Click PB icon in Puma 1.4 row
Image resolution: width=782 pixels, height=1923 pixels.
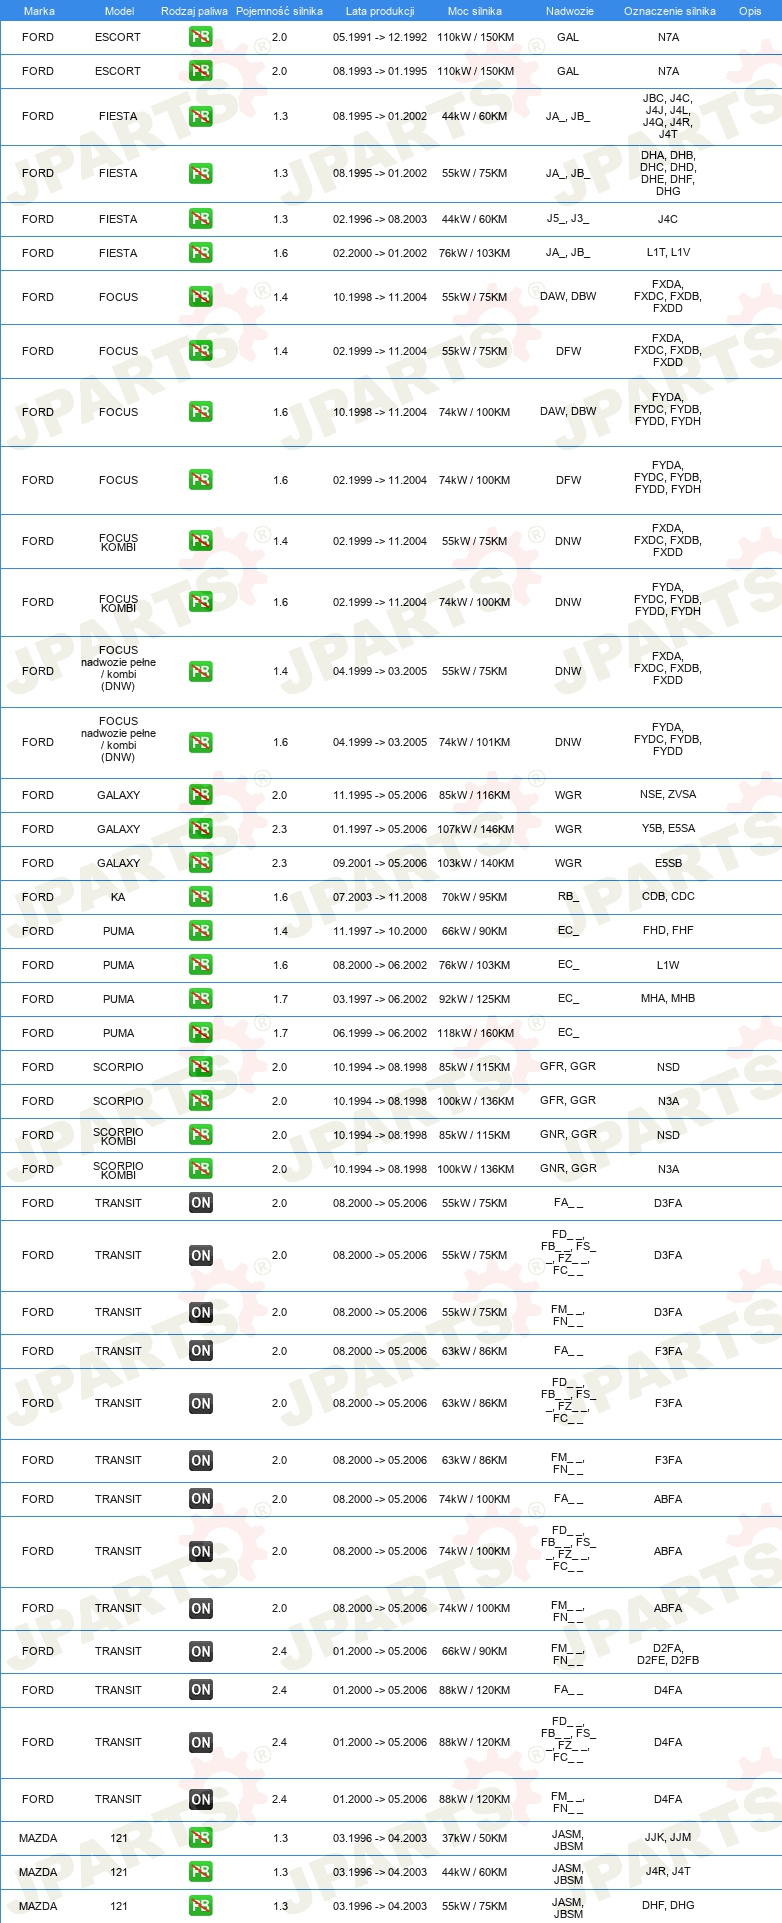pyautogui.click(x=201, y=931)
